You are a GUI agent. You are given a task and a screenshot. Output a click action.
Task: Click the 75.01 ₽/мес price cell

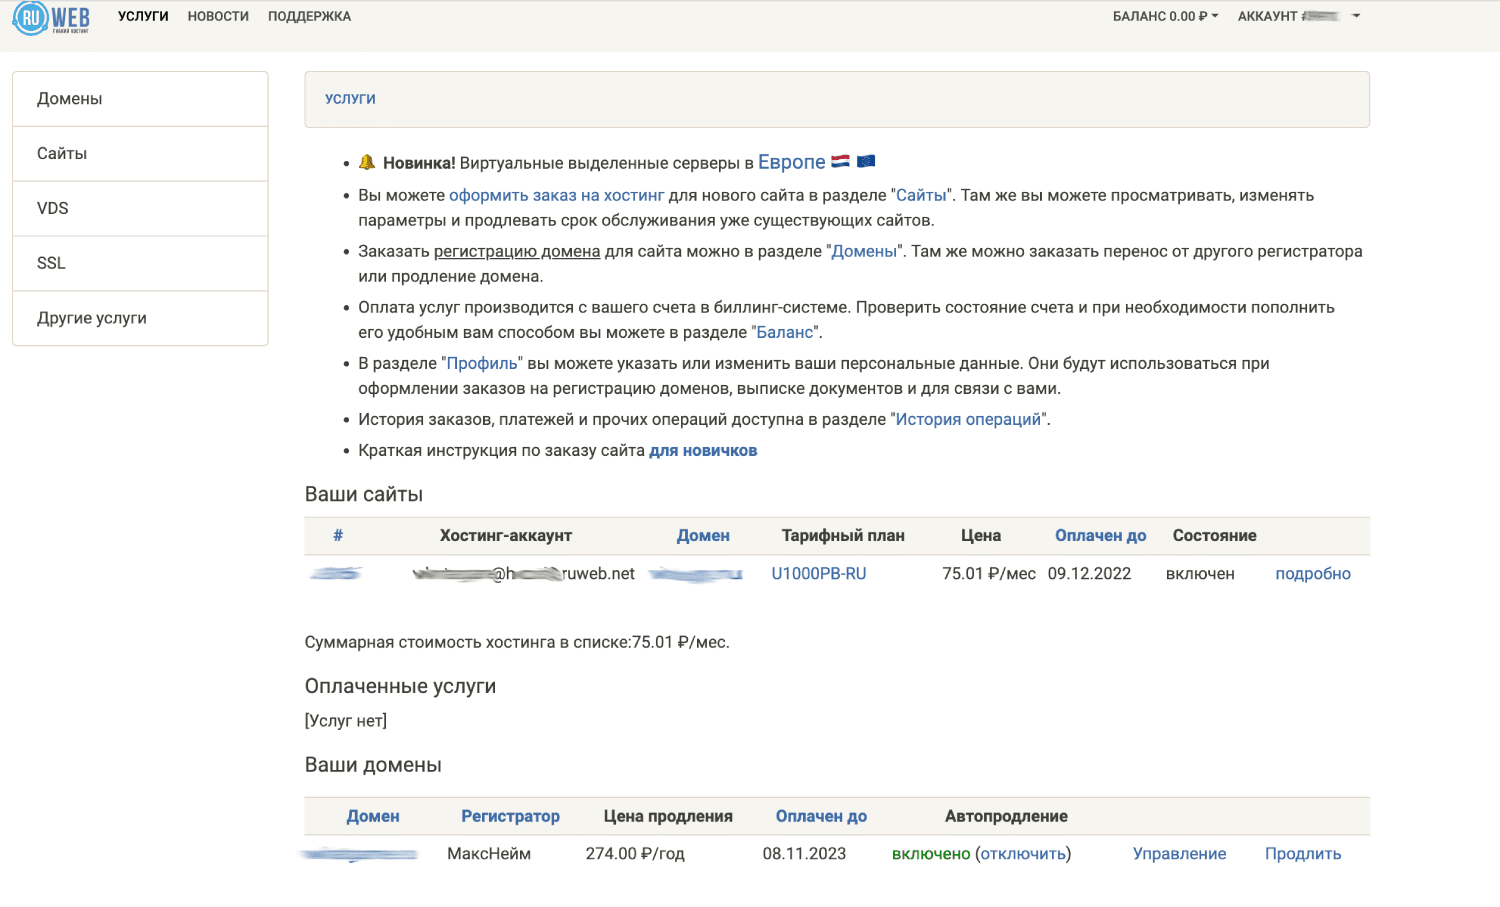click(989, 574)
